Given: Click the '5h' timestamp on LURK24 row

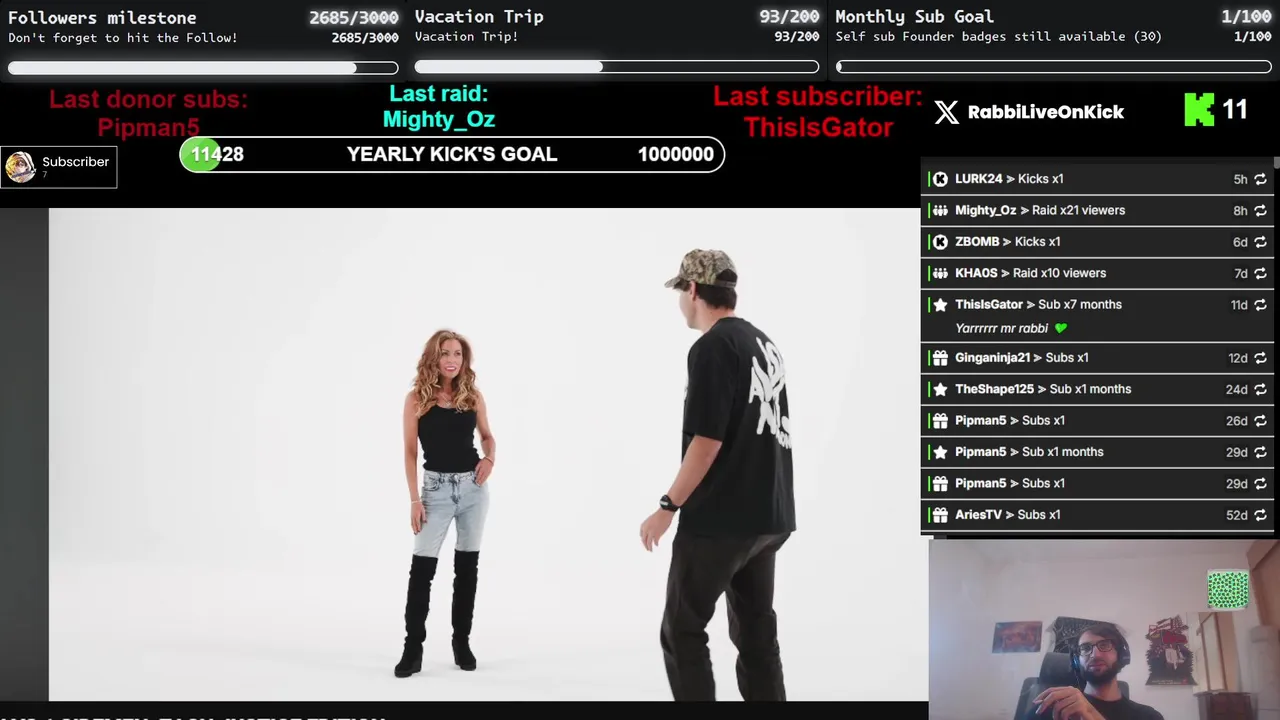Looking at the screenshot, I should tap(1240, 179).
